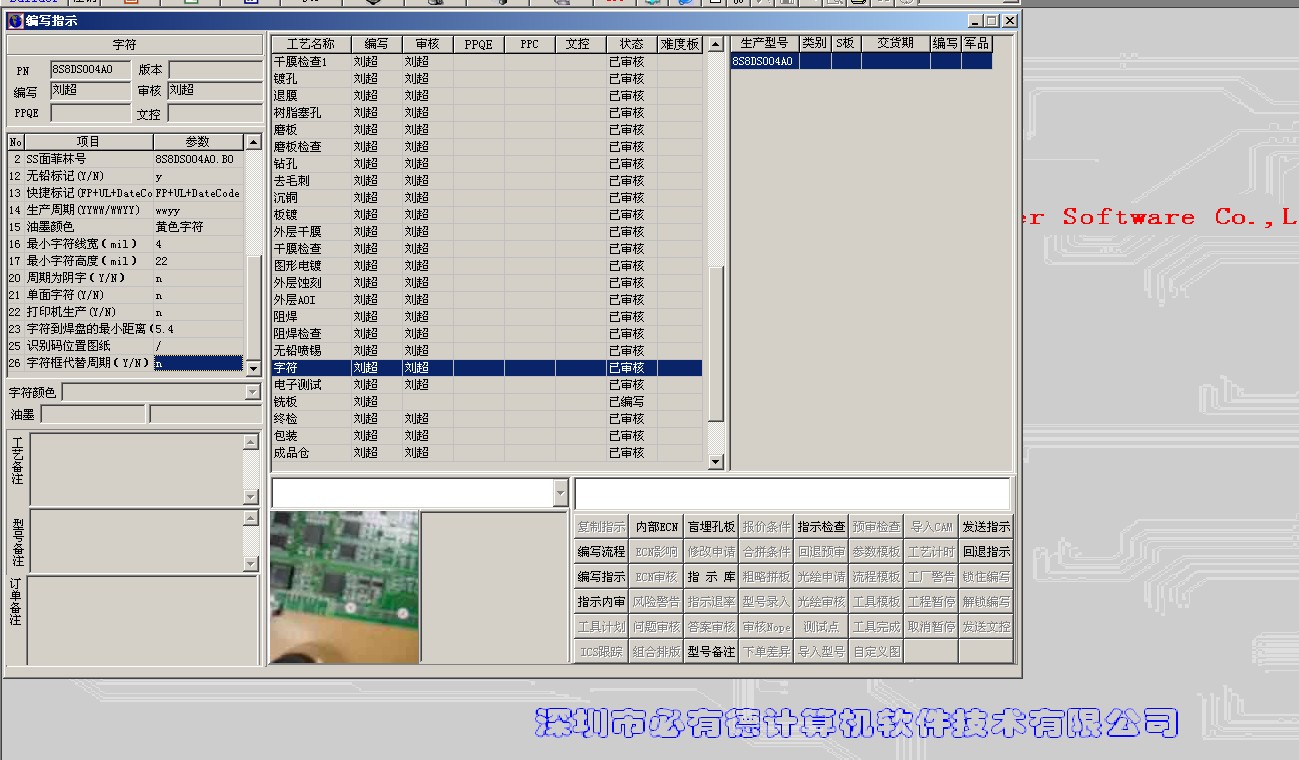Click inside the 订单备注 text area

click(142, 620)
